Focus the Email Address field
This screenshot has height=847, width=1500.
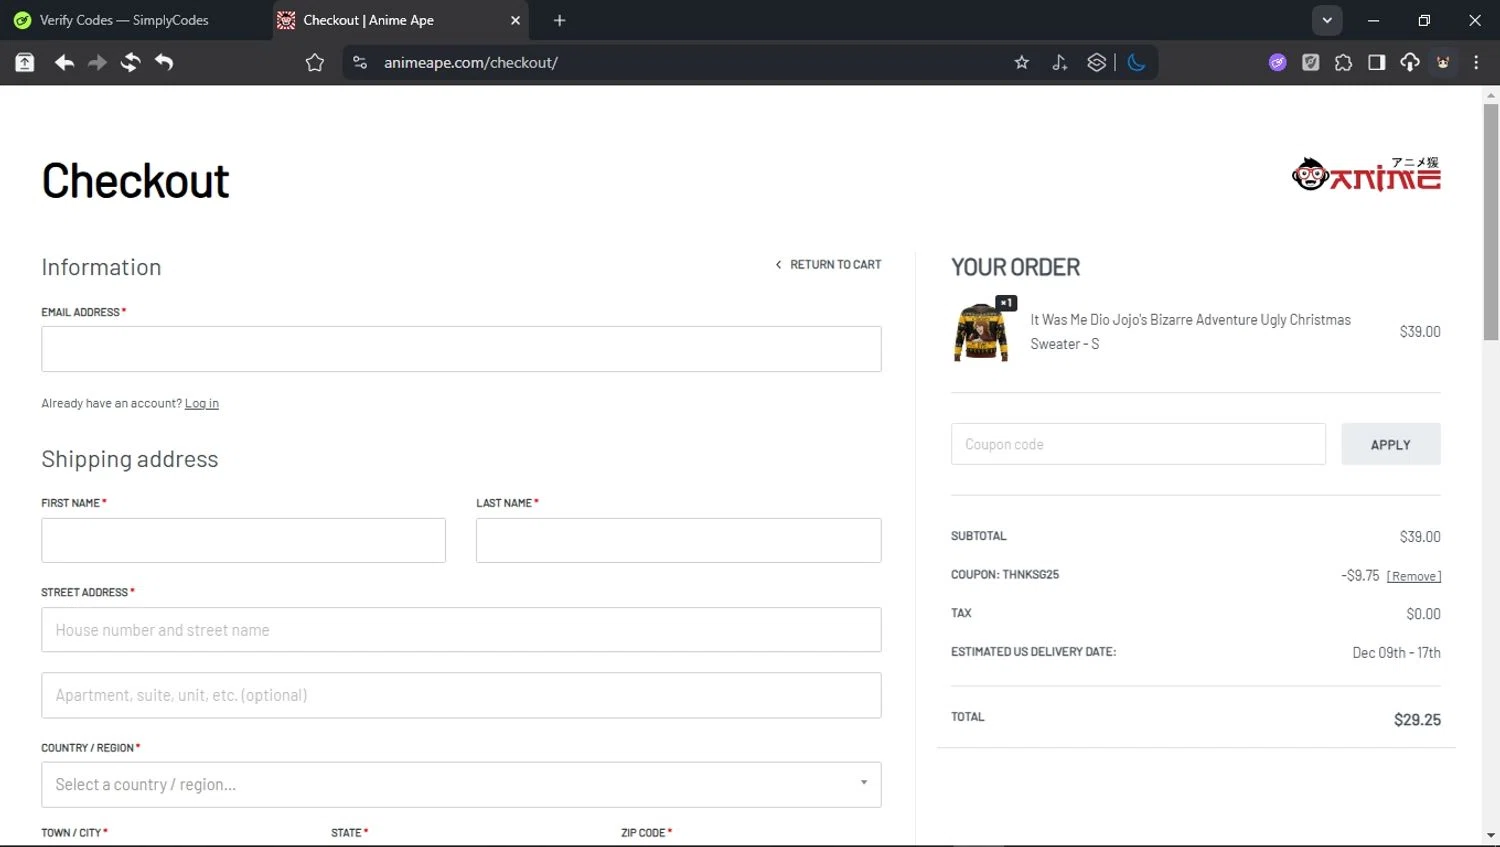[461, 349]
